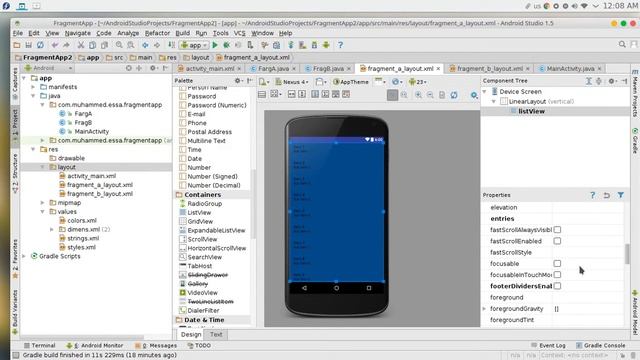Enable the fastScrollEnabled checkbox
This screenshot has width=640, height=360.
pos(557,241)
